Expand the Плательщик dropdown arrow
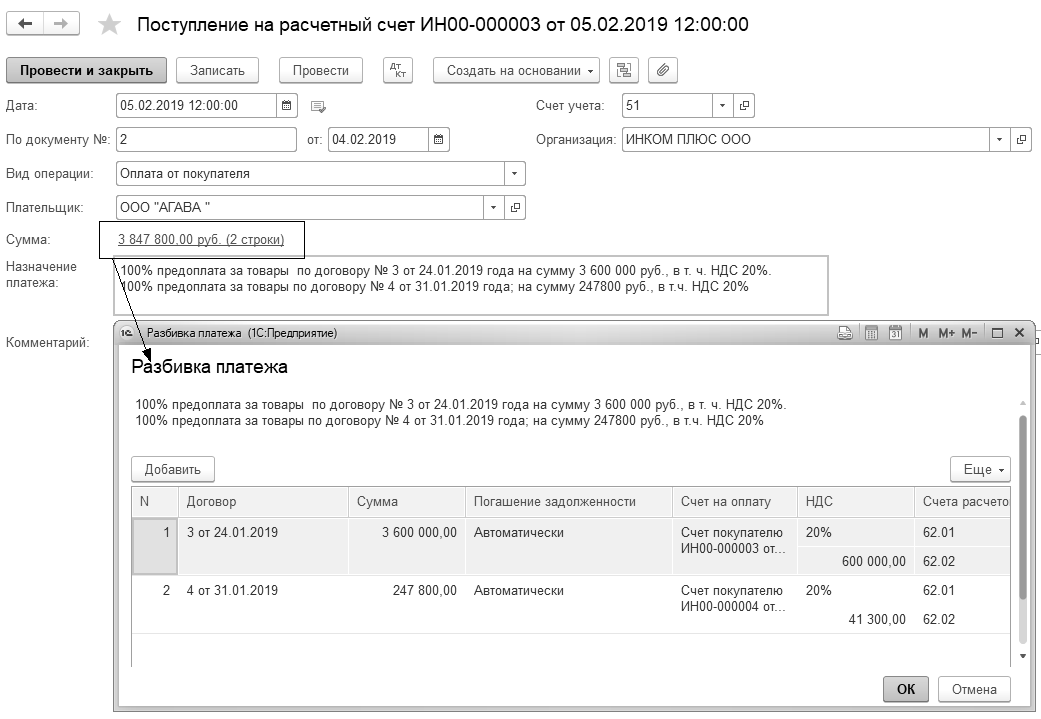The height and width of the screenshot is (719, 1041). coord(493,208)
